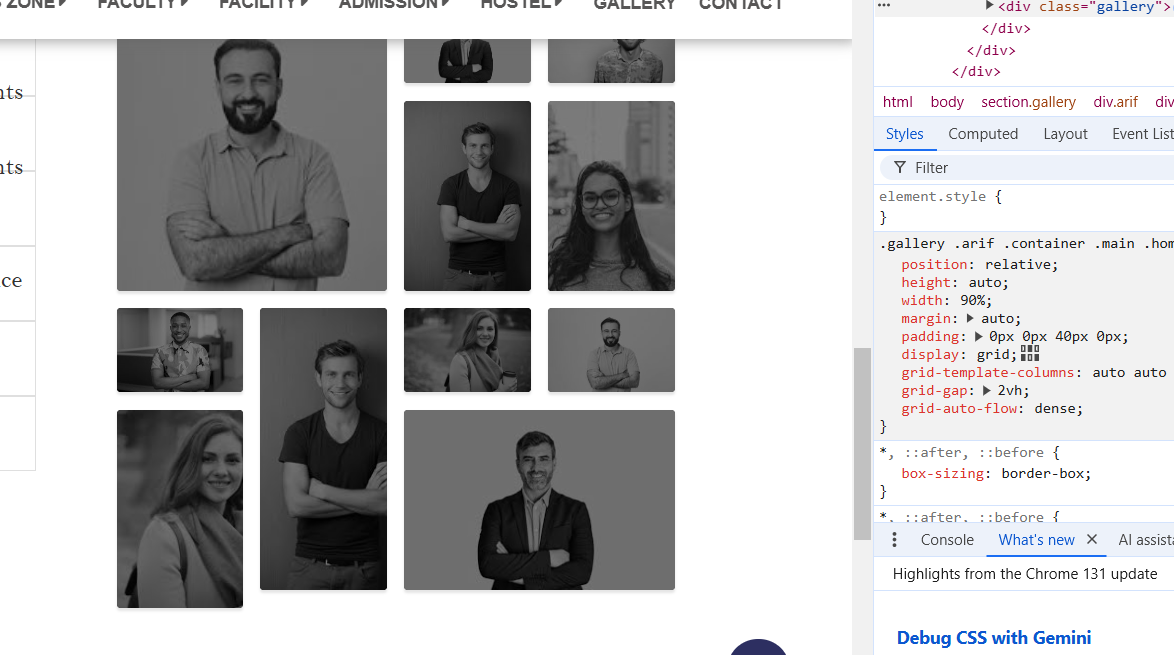Open the Gallery navigation menu item
This screenshot has width=1174, height=655.
click(x=634, y=6)
